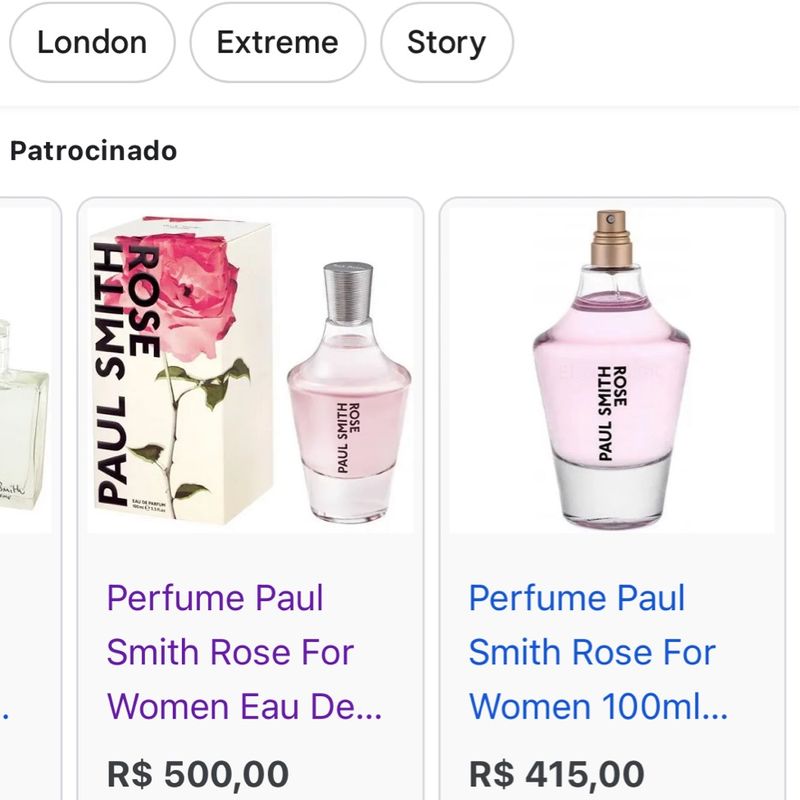Tap the Patrocinado section label
The width and height of the screenshot is (800, 800).
tap(92, 150)
